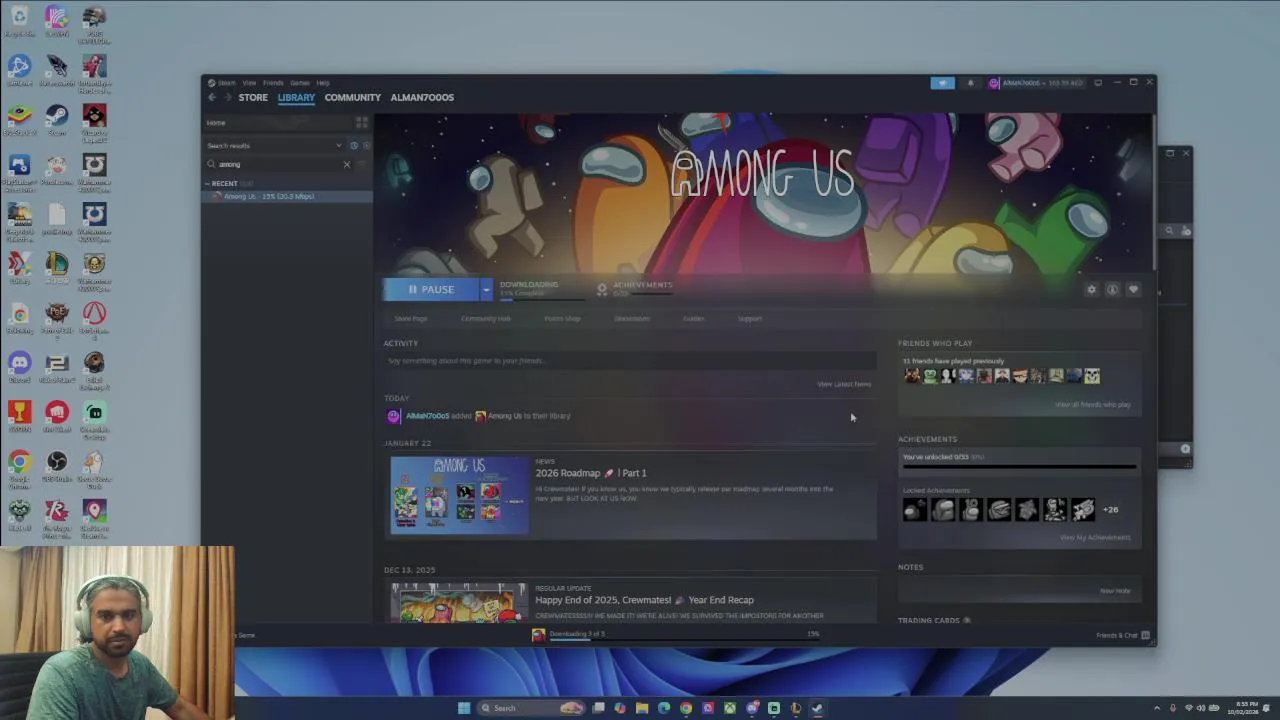Open the Help menu

point(323,83)
